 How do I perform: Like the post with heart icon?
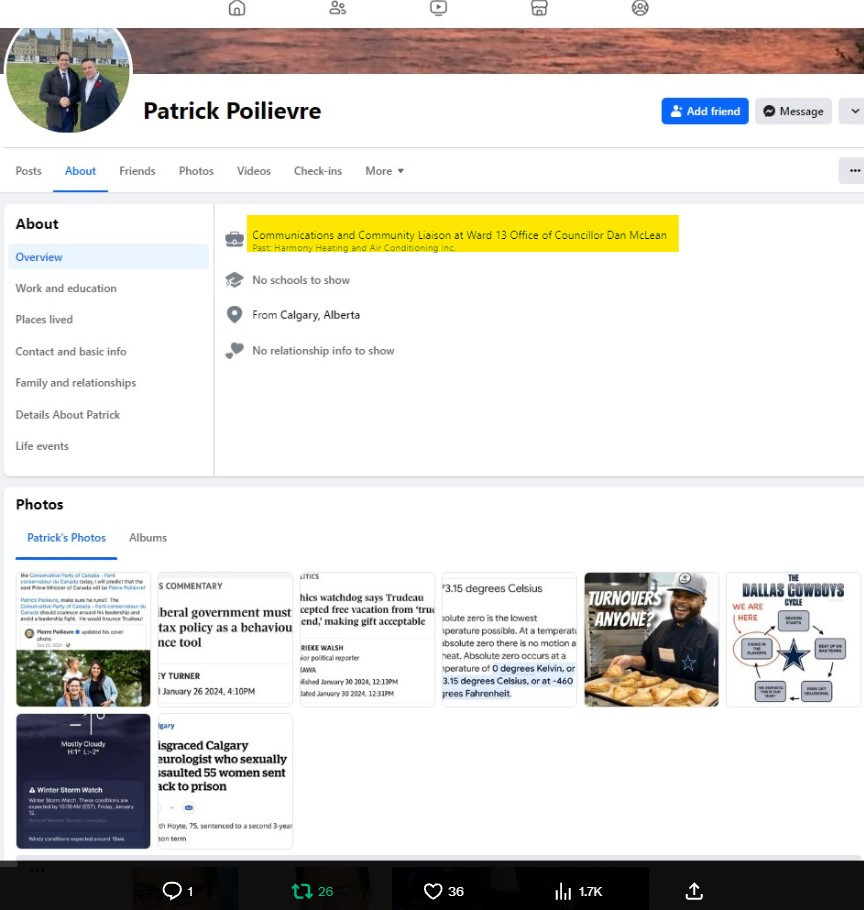click(433, 891)
